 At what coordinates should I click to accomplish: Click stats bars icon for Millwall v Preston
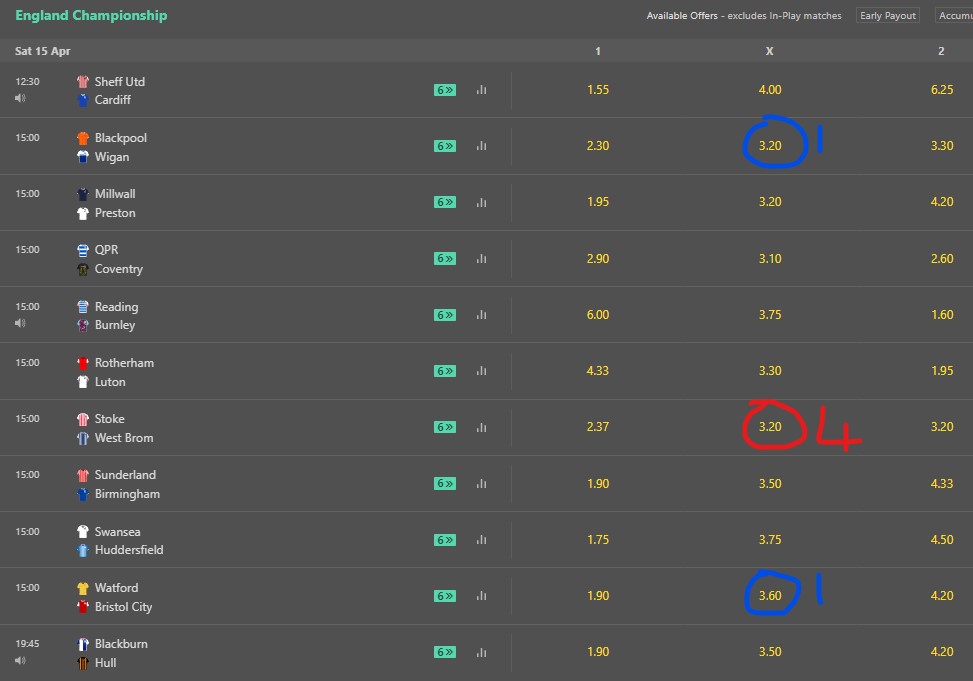coord(481,202)
